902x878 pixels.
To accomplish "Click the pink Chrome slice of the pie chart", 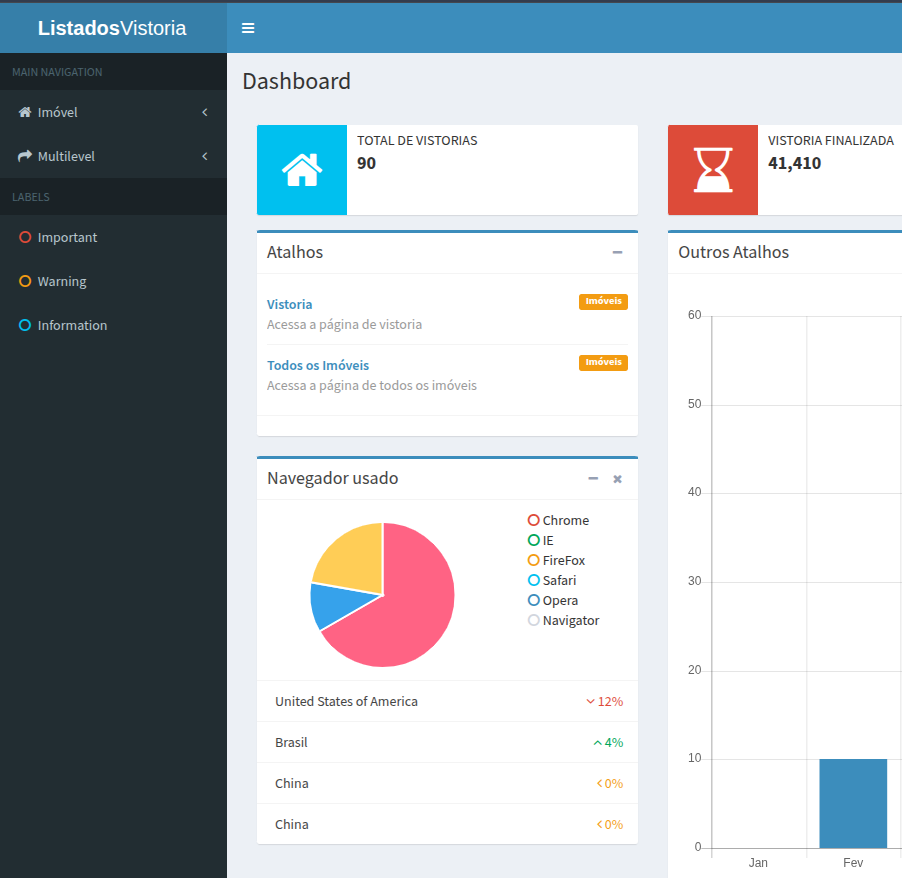I will pyautogui.click(x=415, y=595).
